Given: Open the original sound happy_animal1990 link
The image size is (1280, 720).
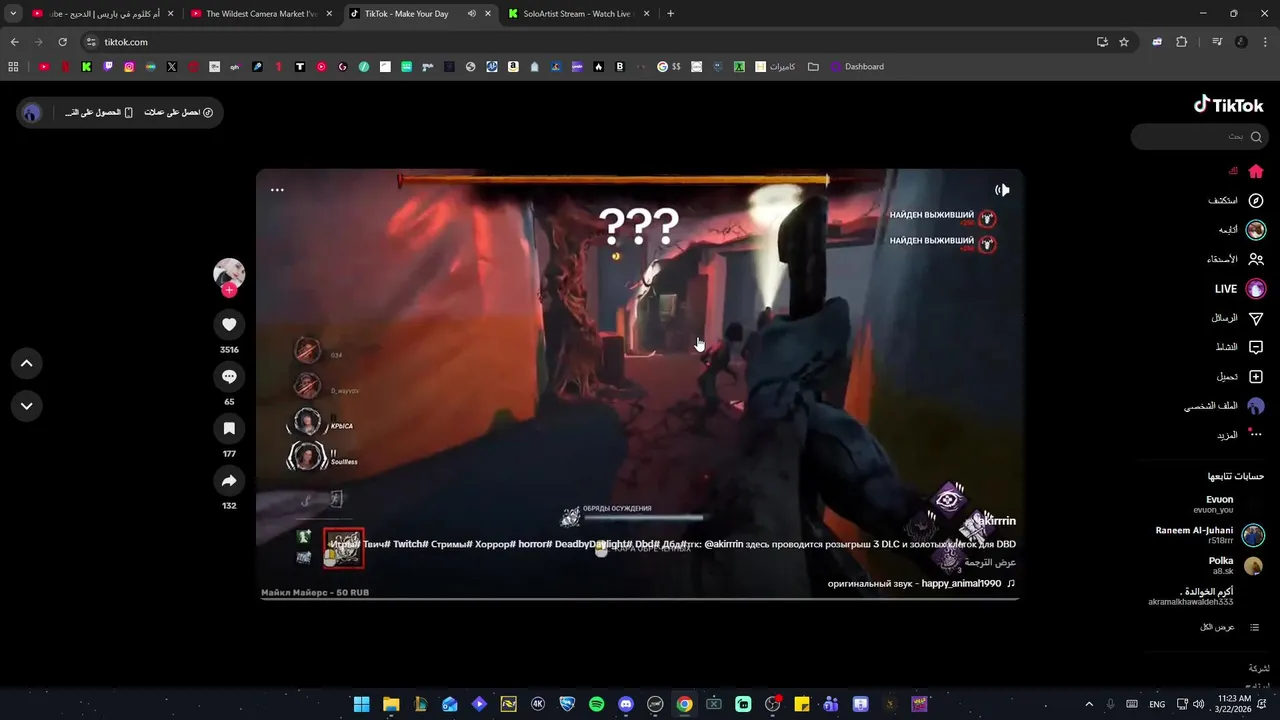Looking at the screenshot, I should tap(921, 583).
